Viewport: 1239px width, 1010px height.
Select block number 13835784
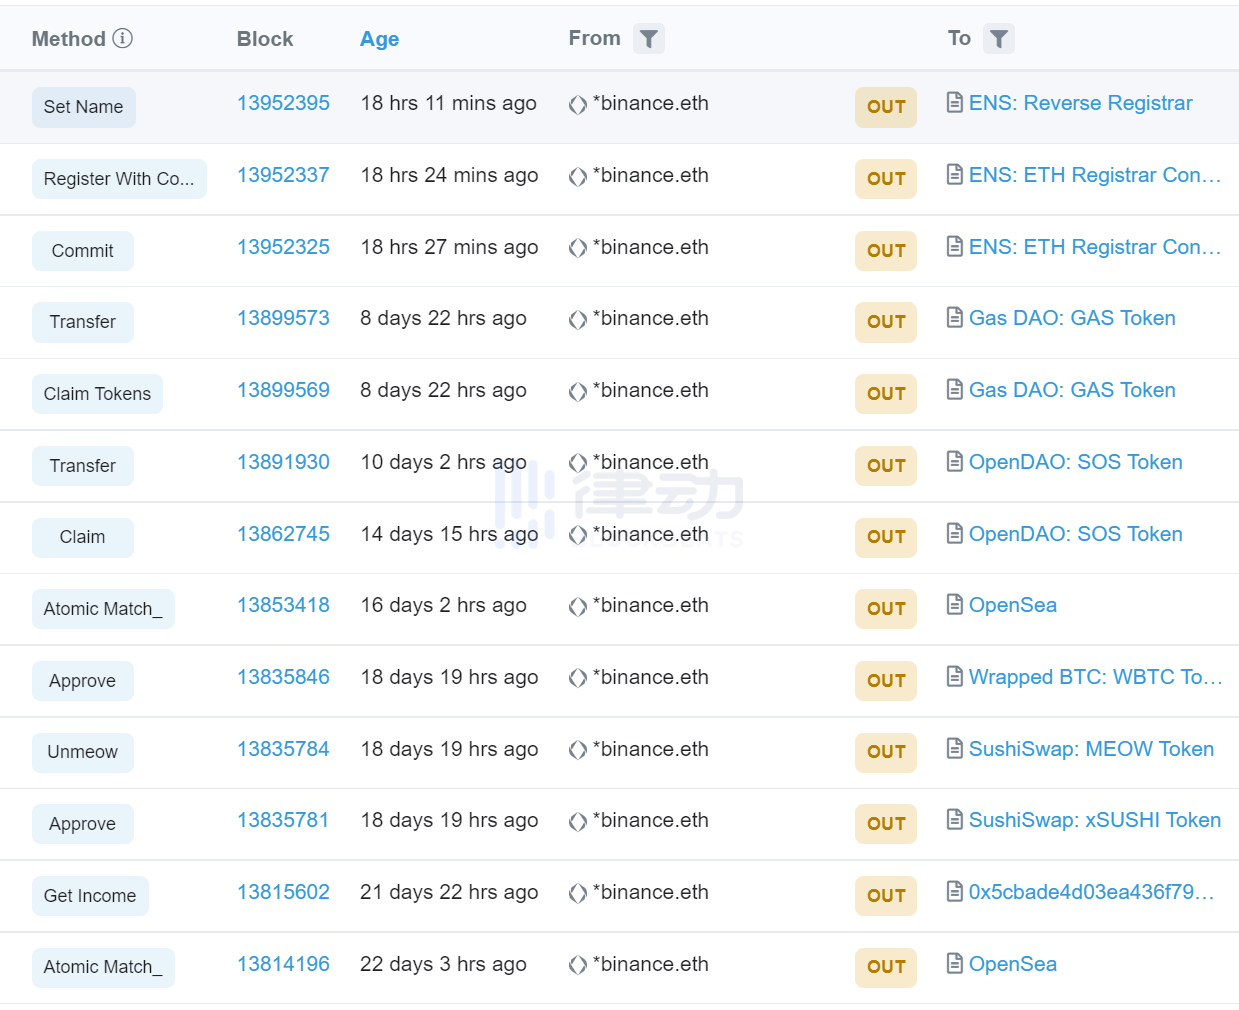coord(283,749)
